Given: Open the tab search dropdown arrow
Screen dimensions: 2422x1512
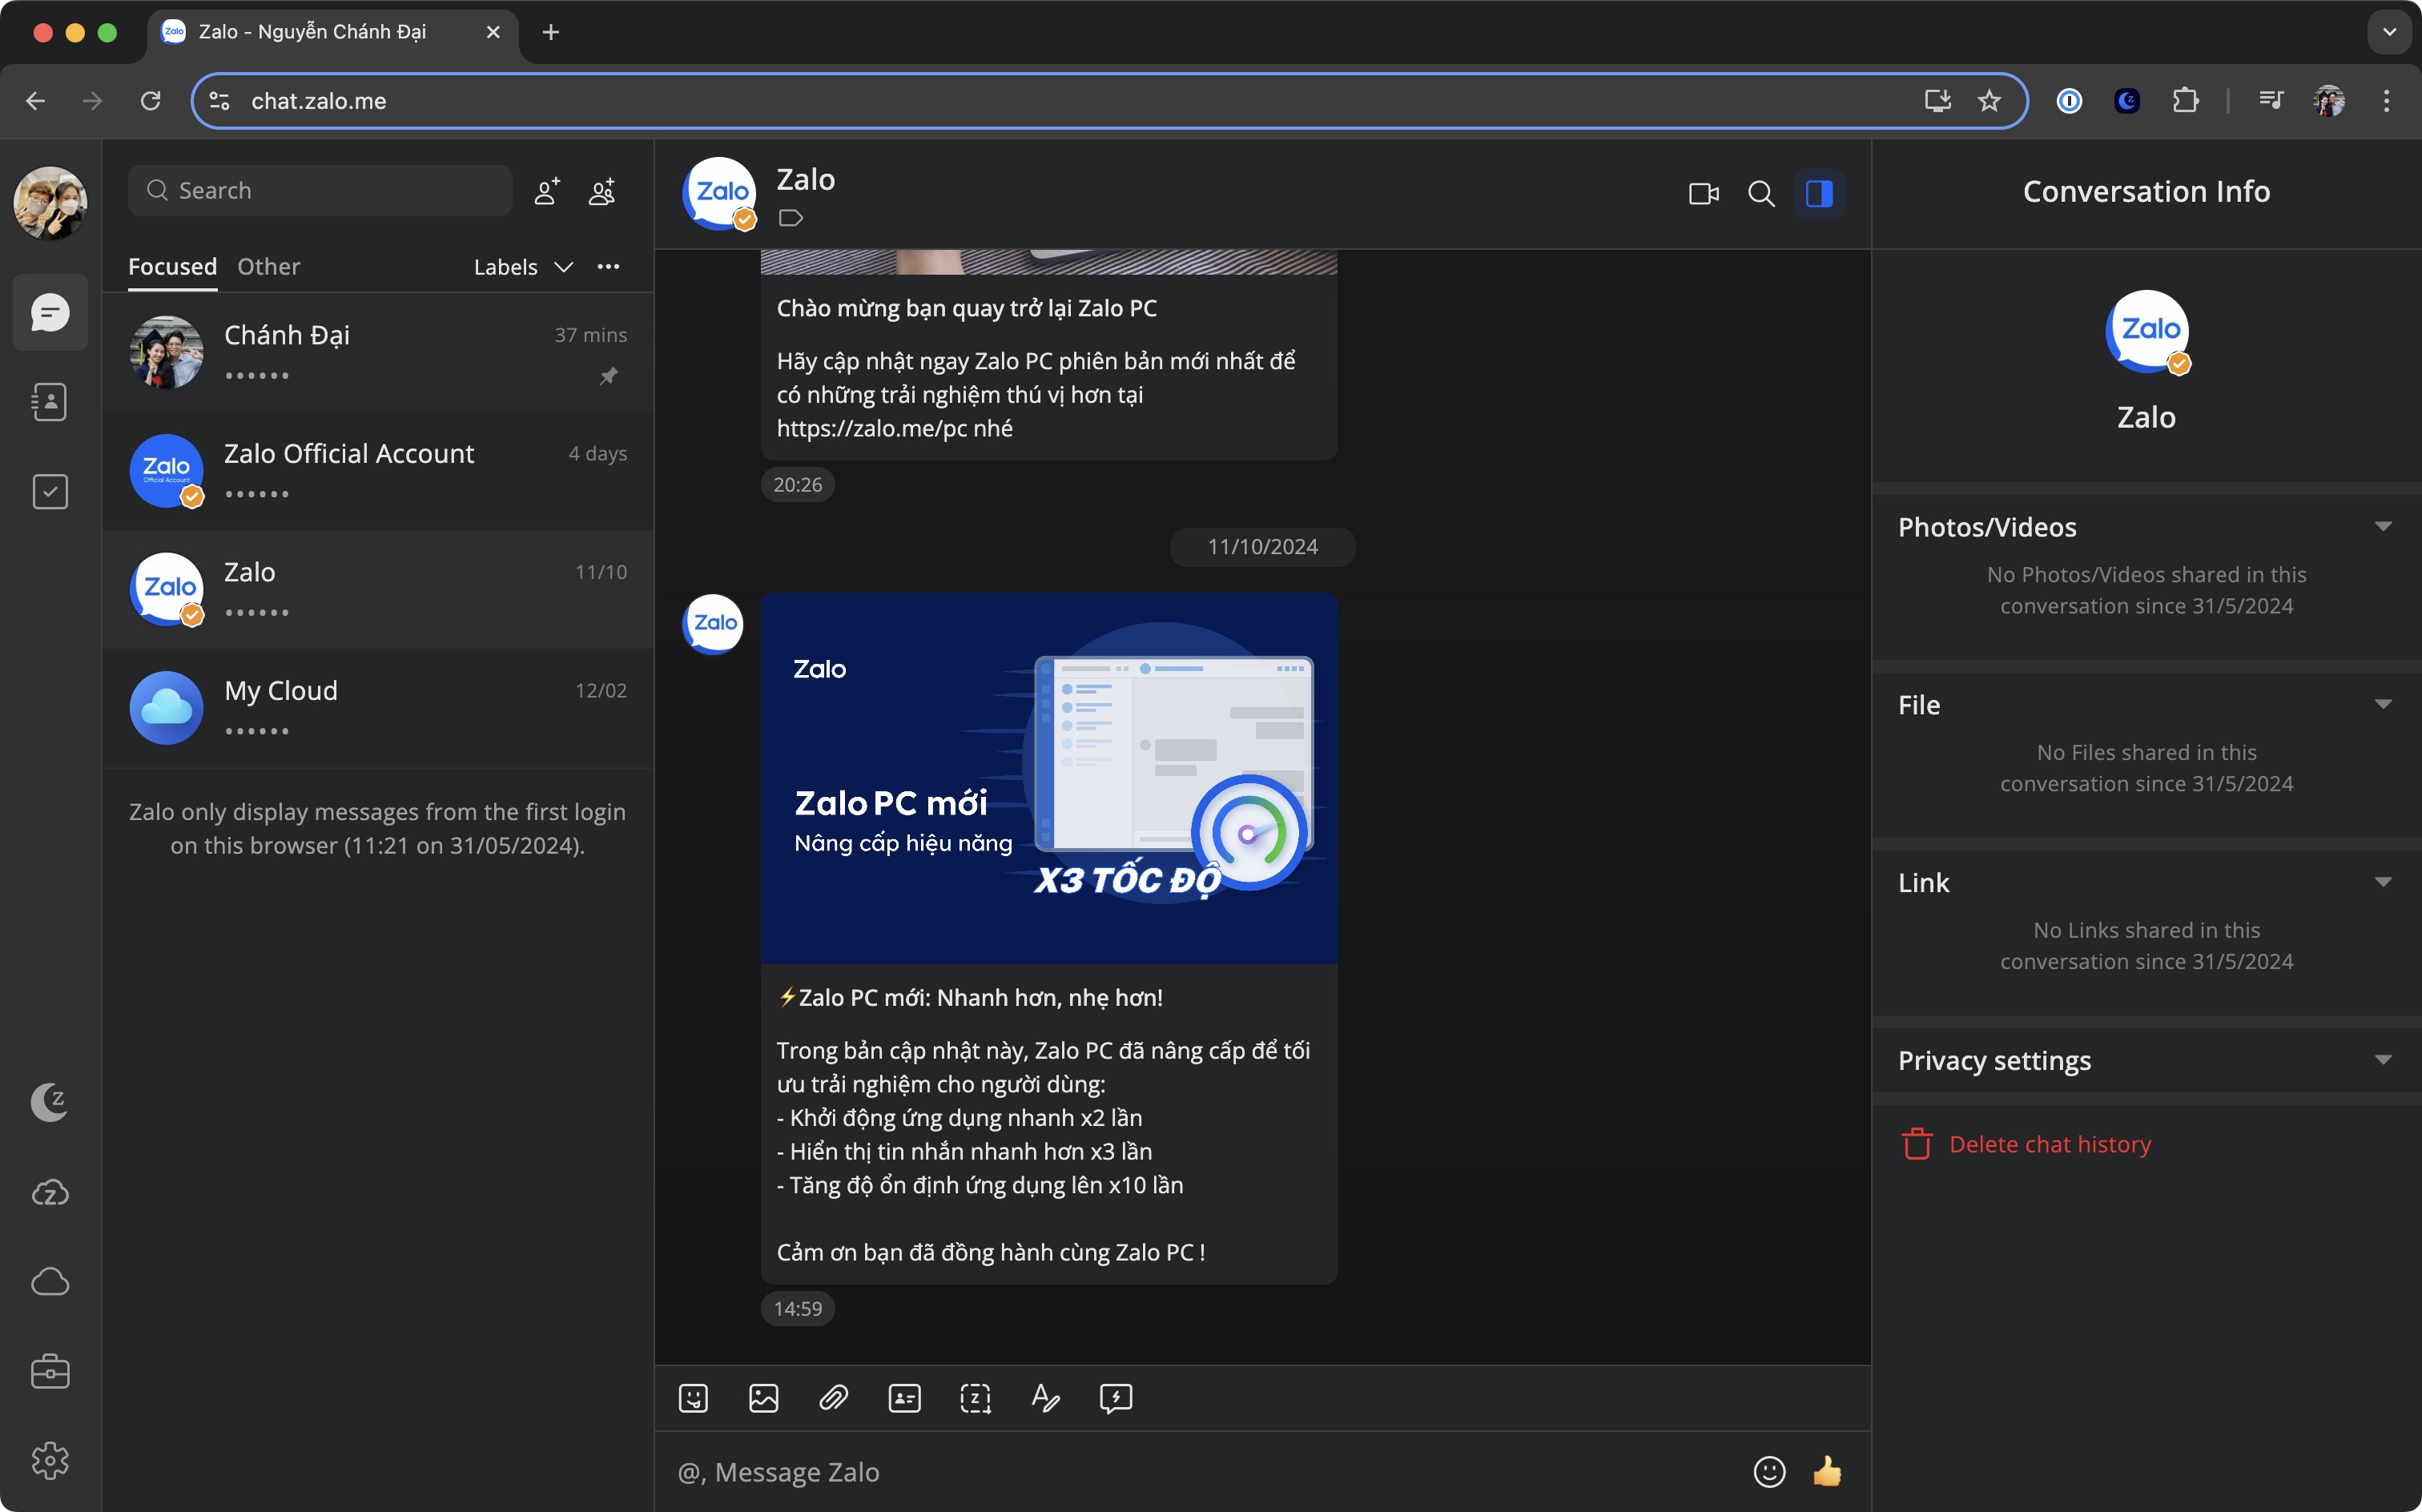Looking at the screenshot, I should pos(2389,32).
